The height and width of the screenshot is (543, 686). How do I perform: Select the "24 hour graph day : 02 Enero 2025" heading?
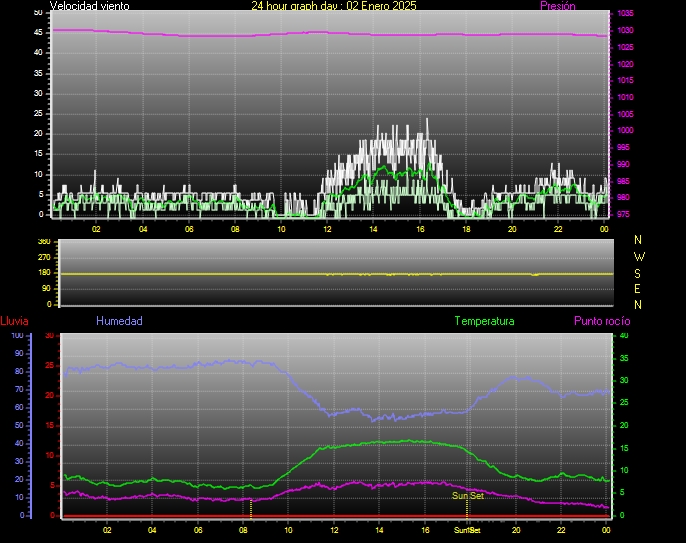[x=334, y=6]
